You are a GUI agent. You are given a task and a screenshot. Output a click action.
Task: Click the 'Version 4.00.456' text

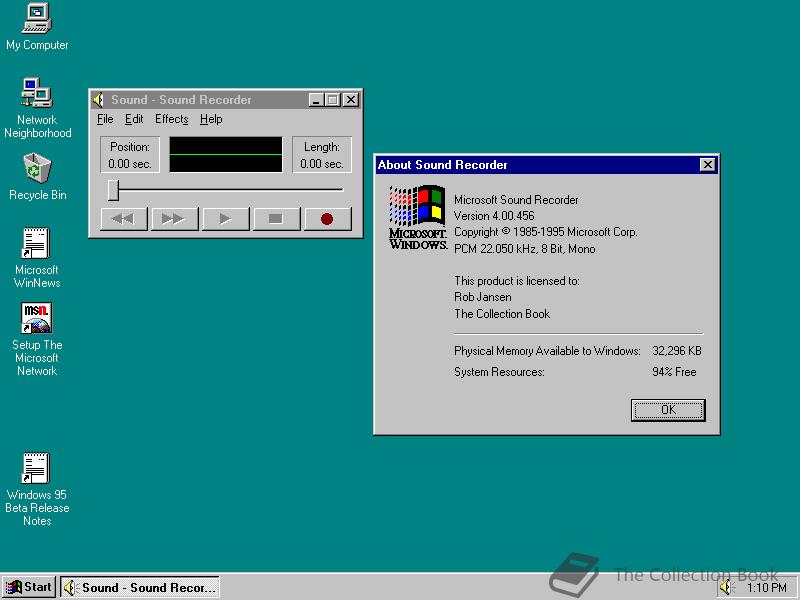[x=494, y=216]
